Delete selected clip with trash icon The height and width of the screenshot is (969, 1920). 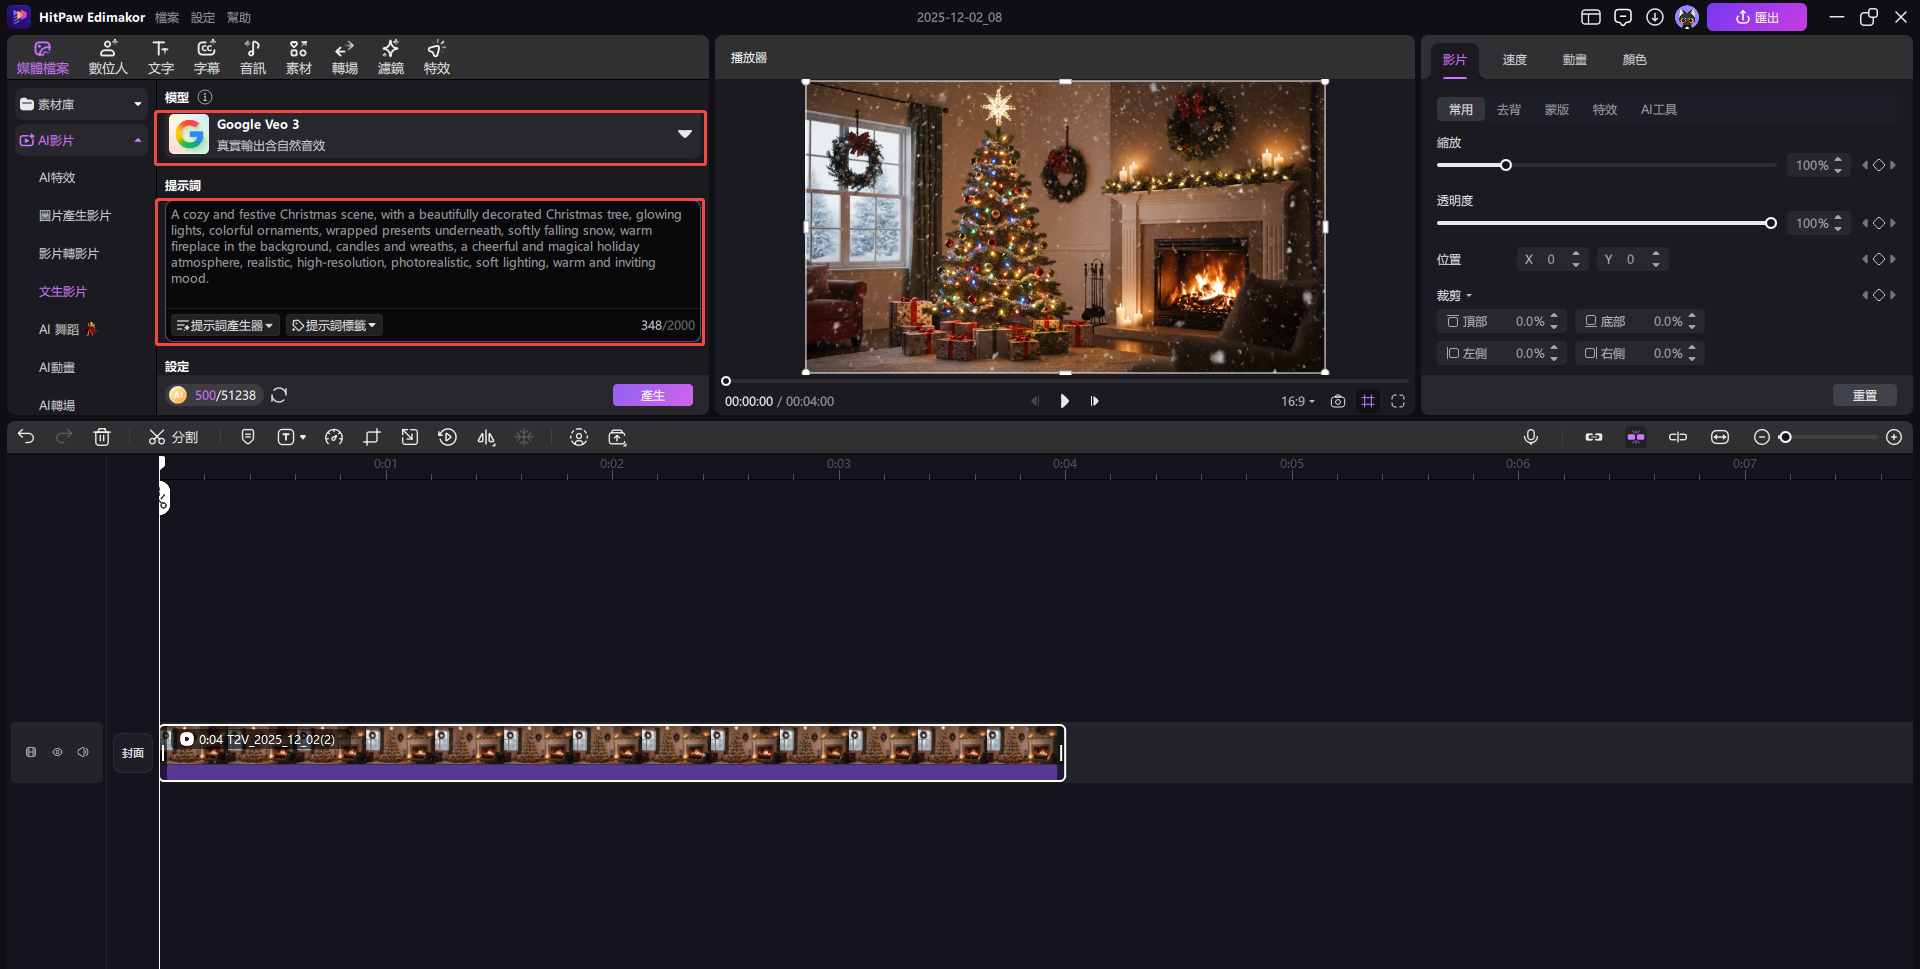pyautogui.click(x=102, y=437)
